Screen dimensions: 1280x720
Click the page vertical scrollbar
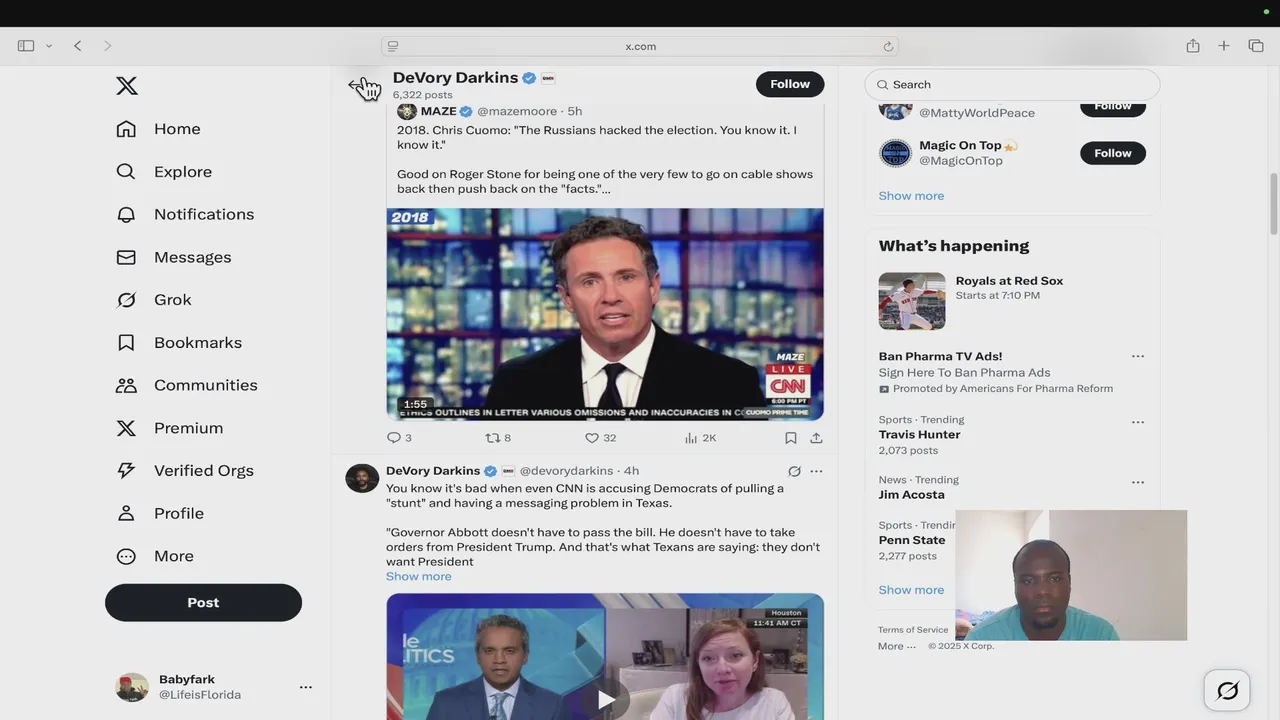point(1273,205)
